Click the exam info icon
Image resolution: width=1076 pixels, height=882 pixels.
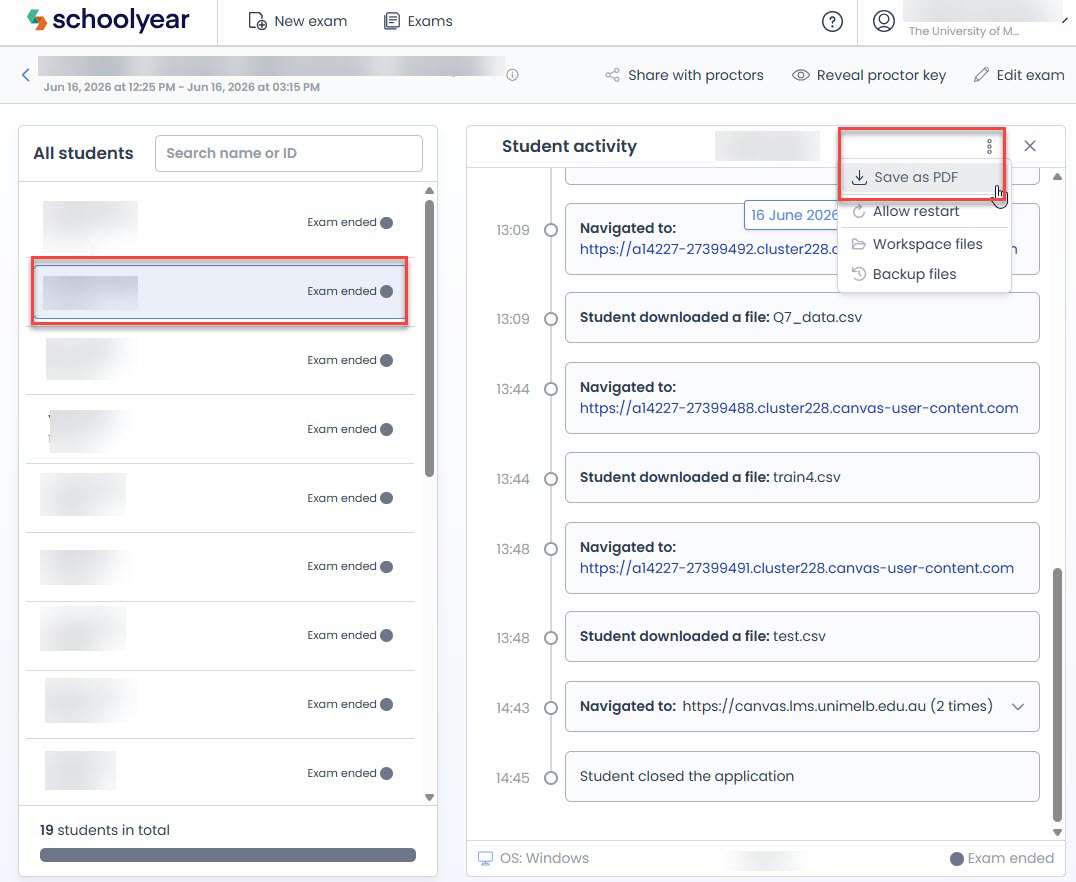click(x=512, y=75)
